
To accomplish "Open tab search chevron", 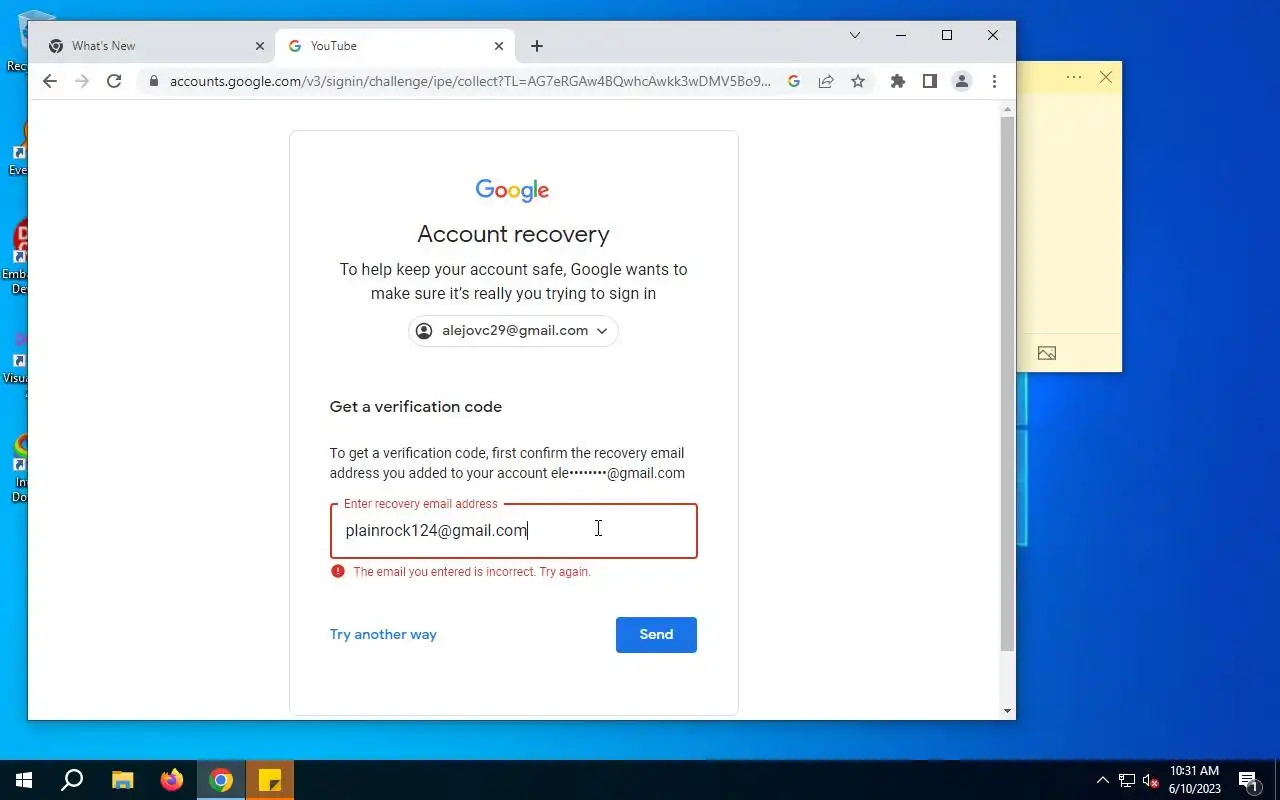I will [855, 36].
